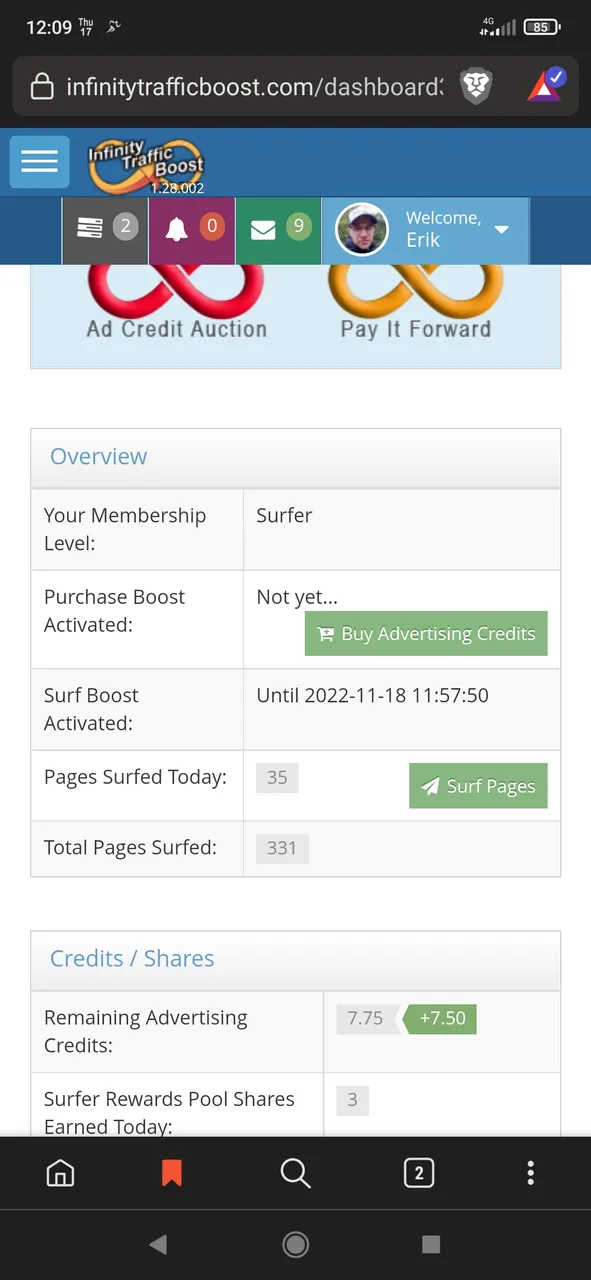Viewport: 591px width, 1280px height.
Task: Tap the Brave Rewards triangle icon
Action: tap(546, 86)
